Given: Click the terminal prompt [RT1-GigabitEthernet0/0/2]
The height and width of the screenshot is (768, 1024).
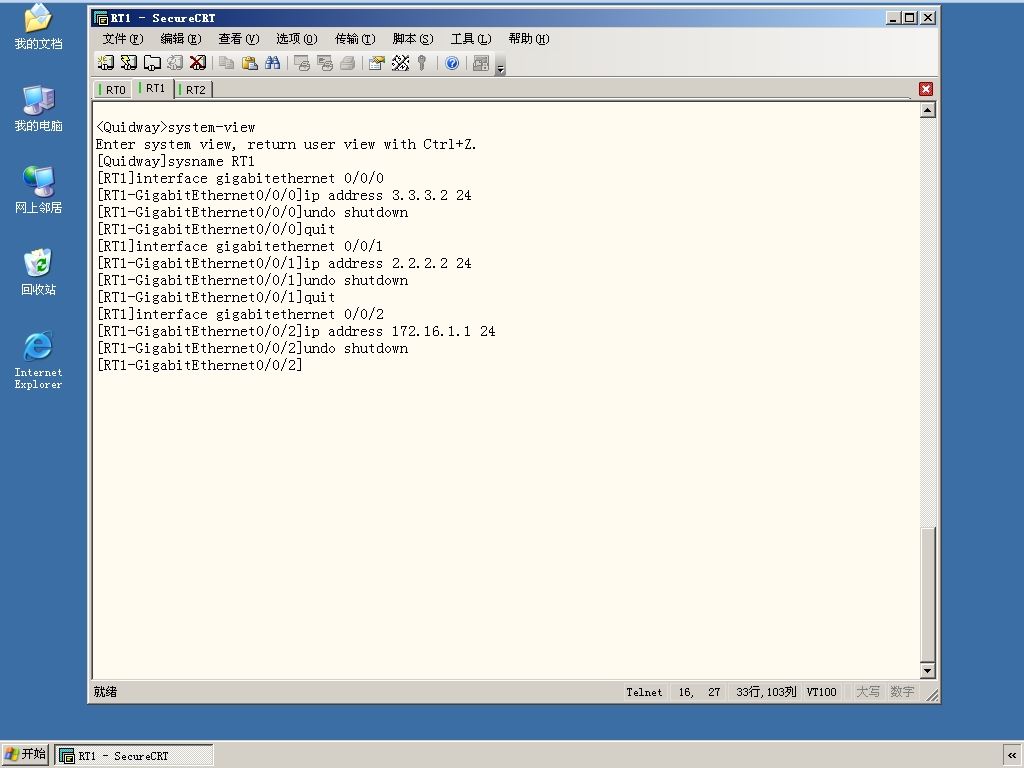Looking at the screenshot, I should click(199, 365).
